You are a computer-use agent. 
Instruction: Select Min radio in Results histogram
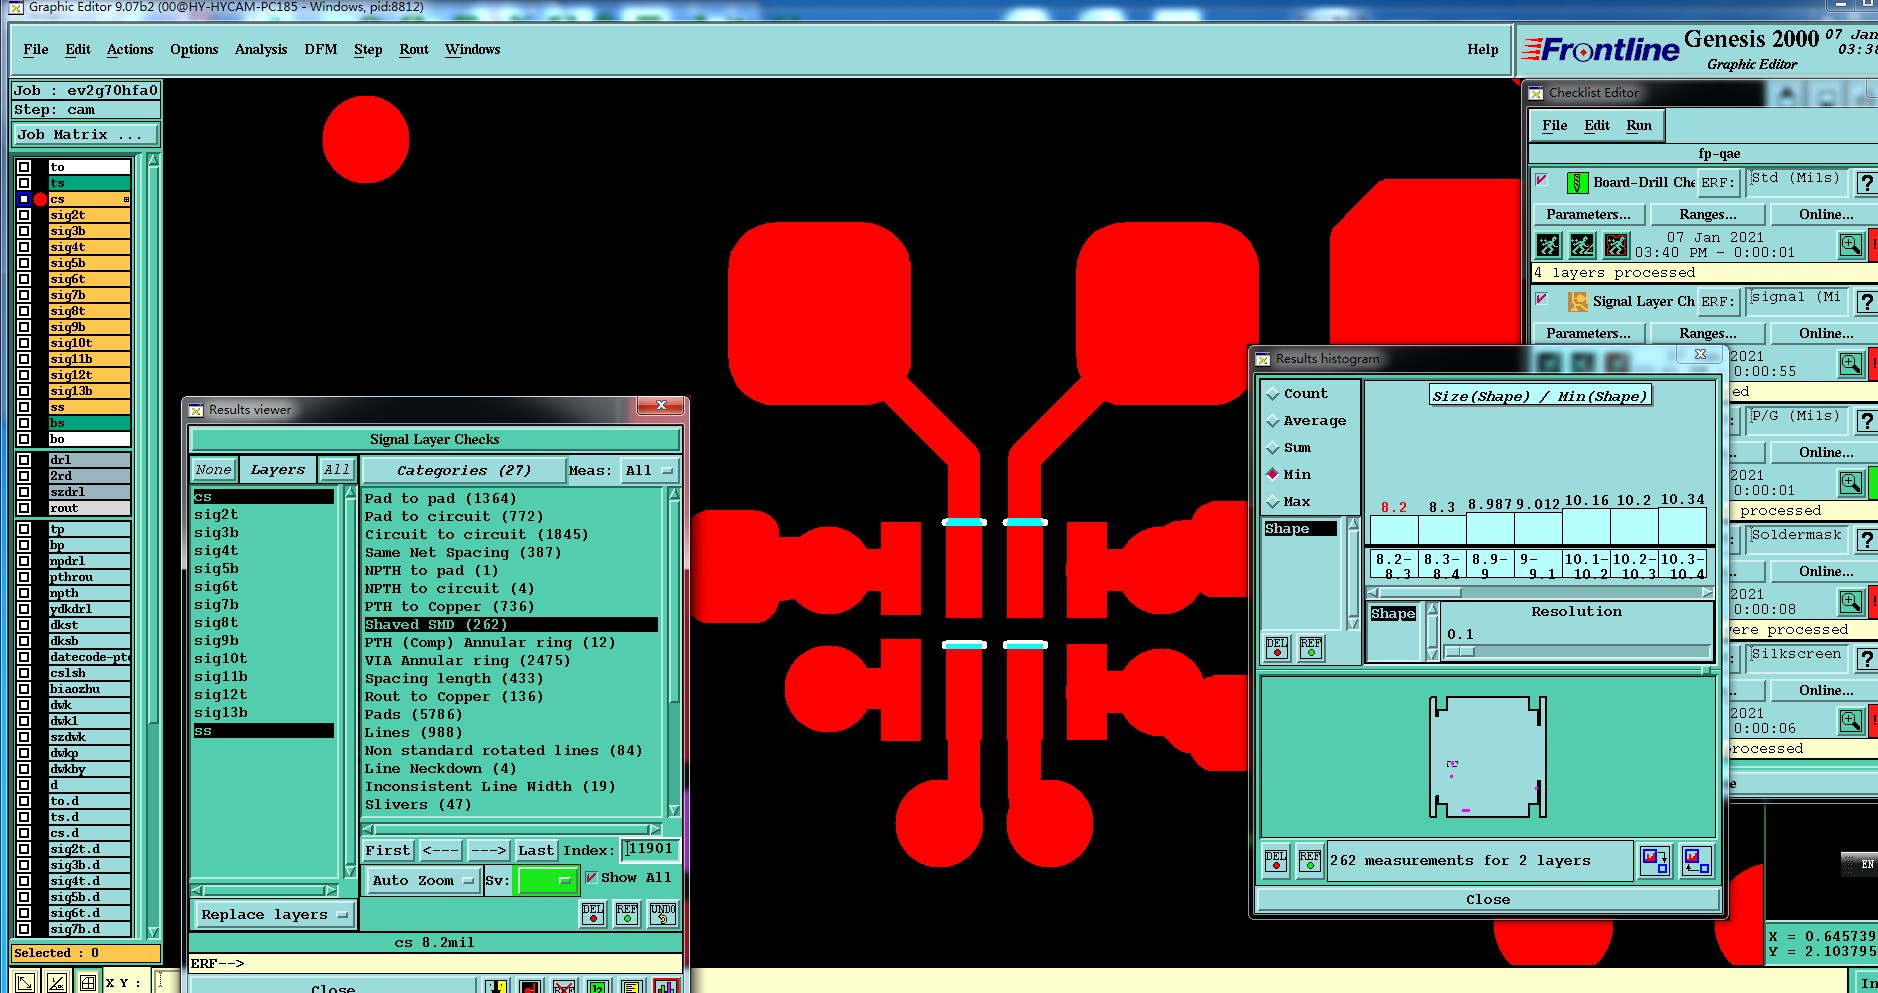[1273, 474]
